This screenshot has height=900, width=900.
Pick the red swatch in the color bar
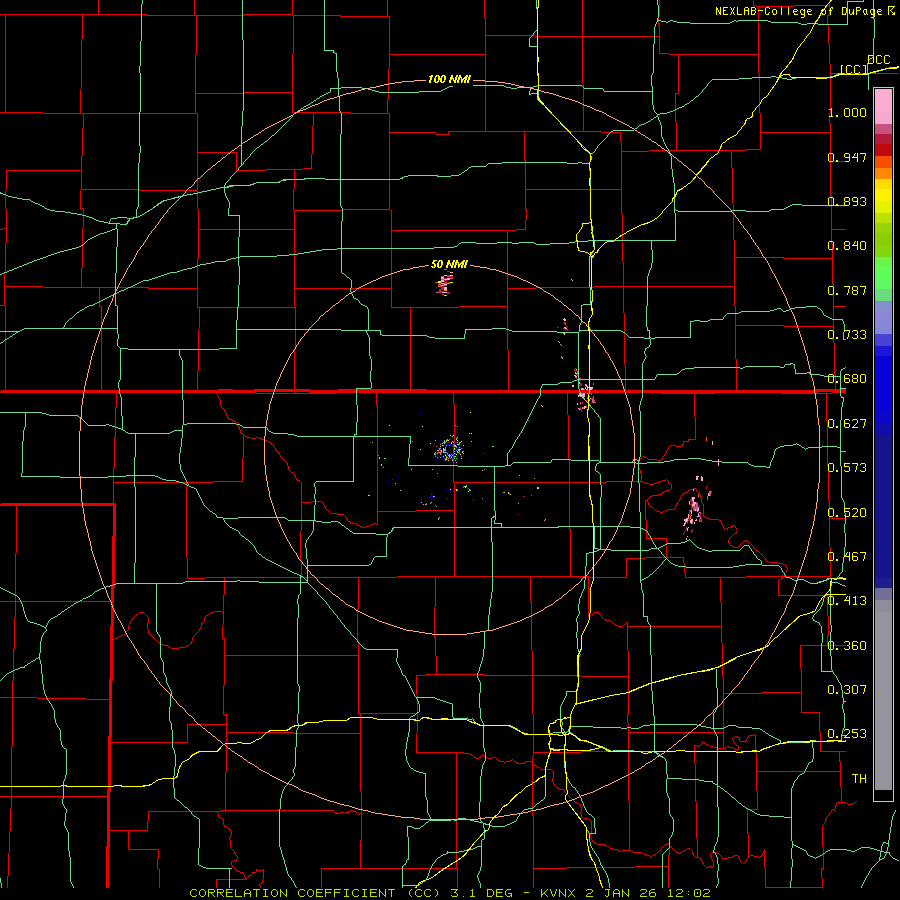(x=883, y=150)
